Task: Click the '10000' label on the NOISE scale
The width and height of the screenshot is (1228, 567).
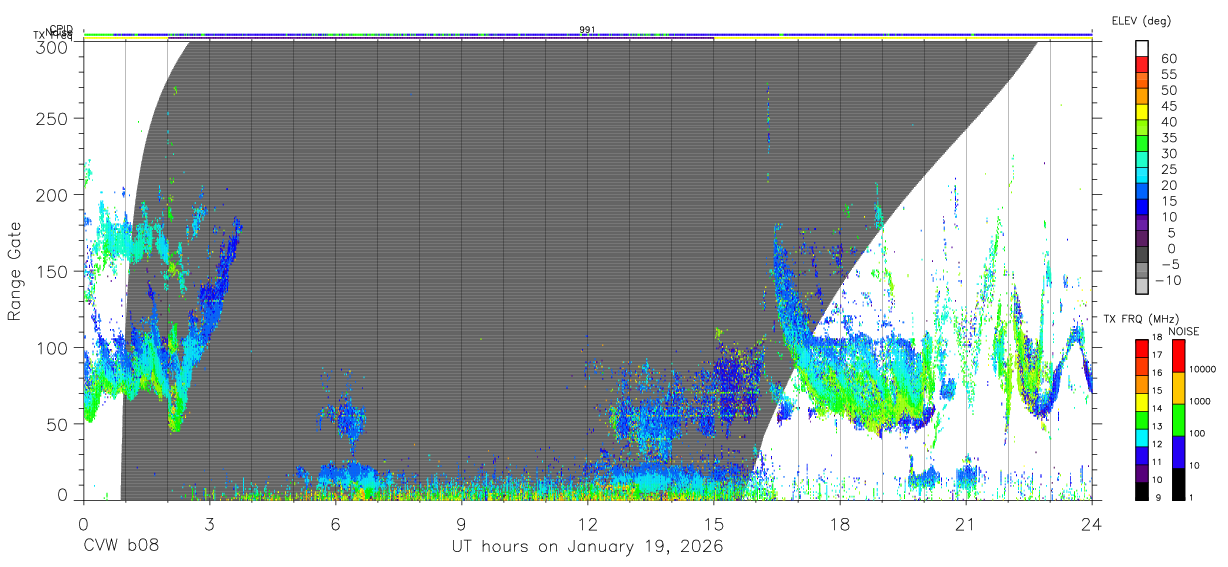Action: click(x=1203, y=369)
